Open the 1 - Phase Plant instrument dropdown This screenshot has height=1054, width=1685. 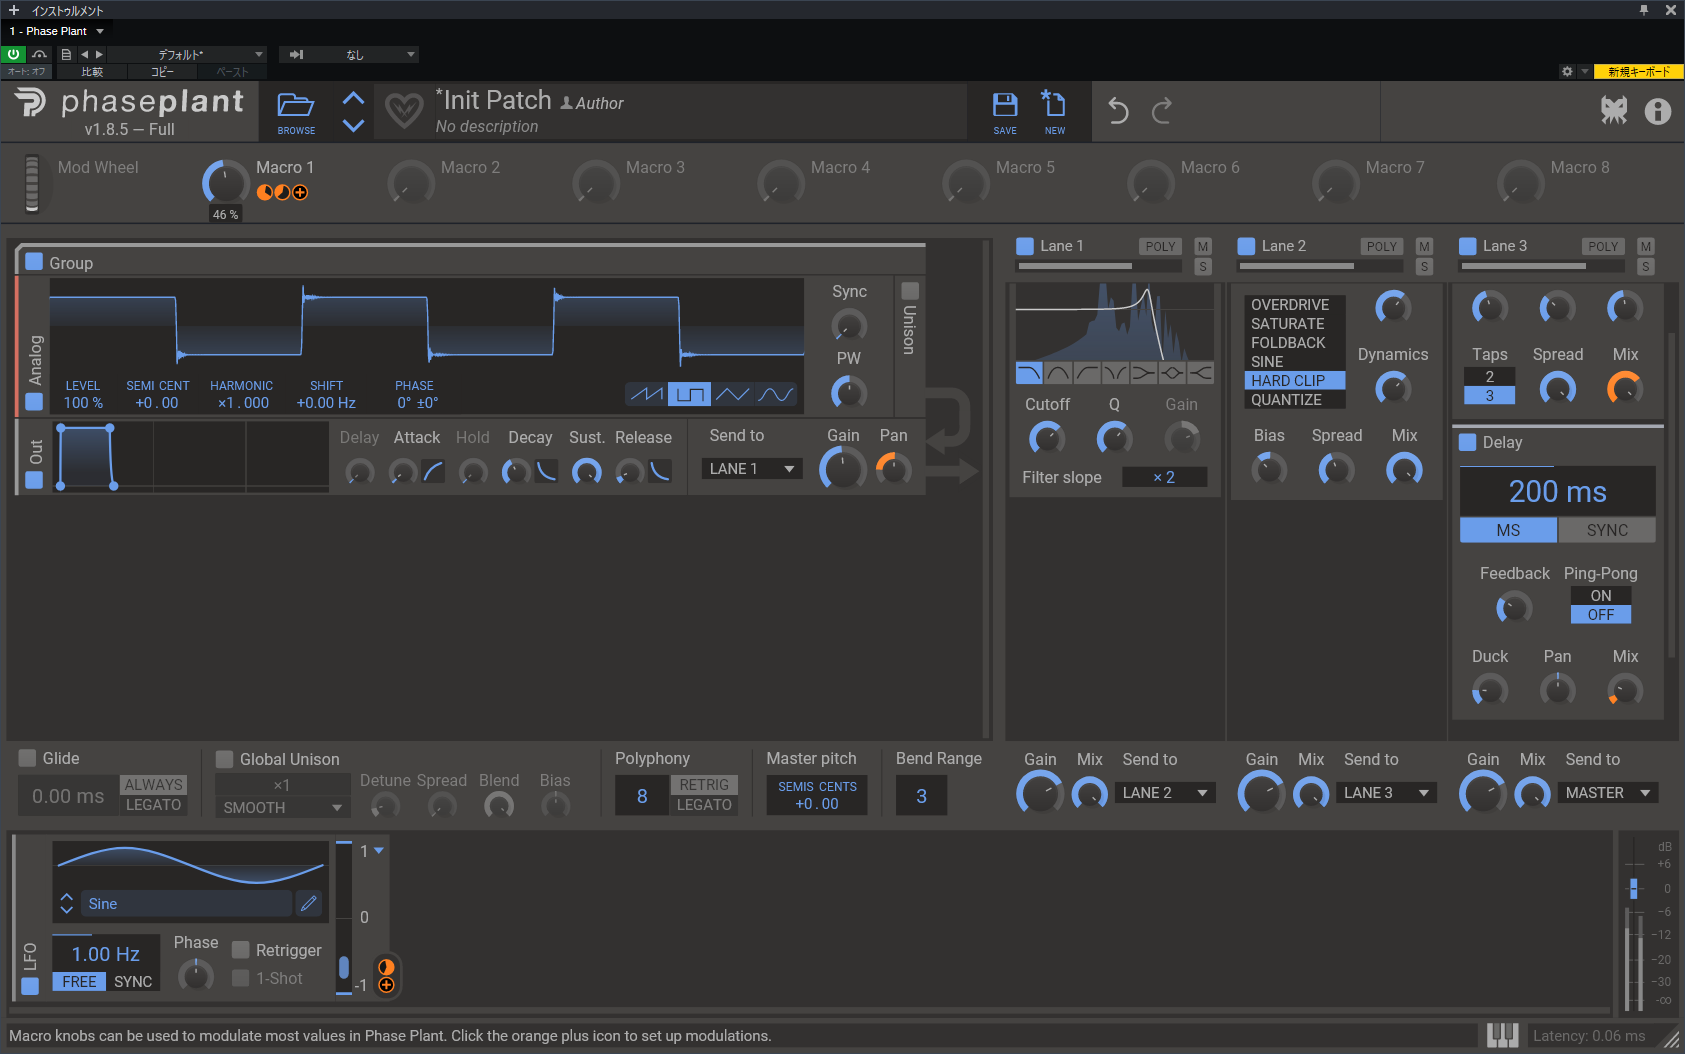click(57, 31)
